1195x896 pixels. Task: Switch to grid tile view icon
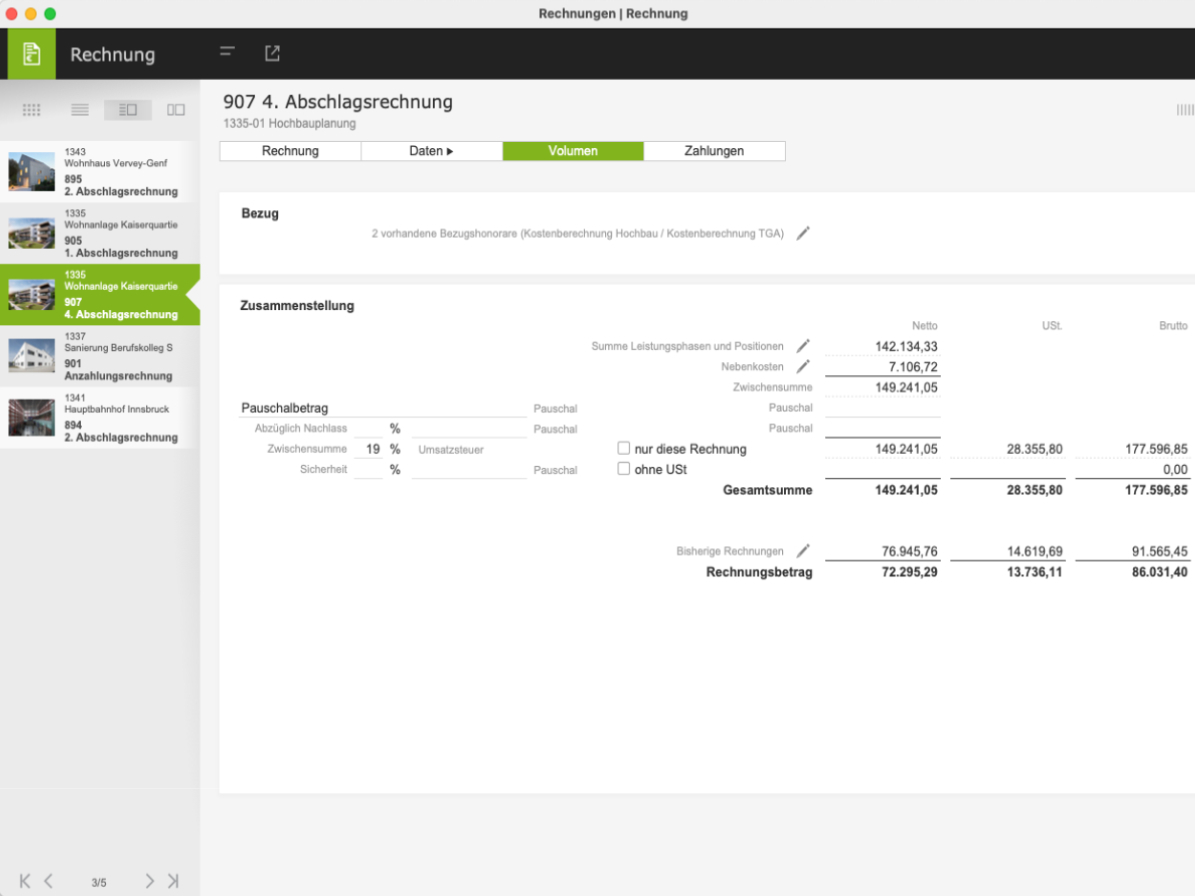click(x=31, y=110)
